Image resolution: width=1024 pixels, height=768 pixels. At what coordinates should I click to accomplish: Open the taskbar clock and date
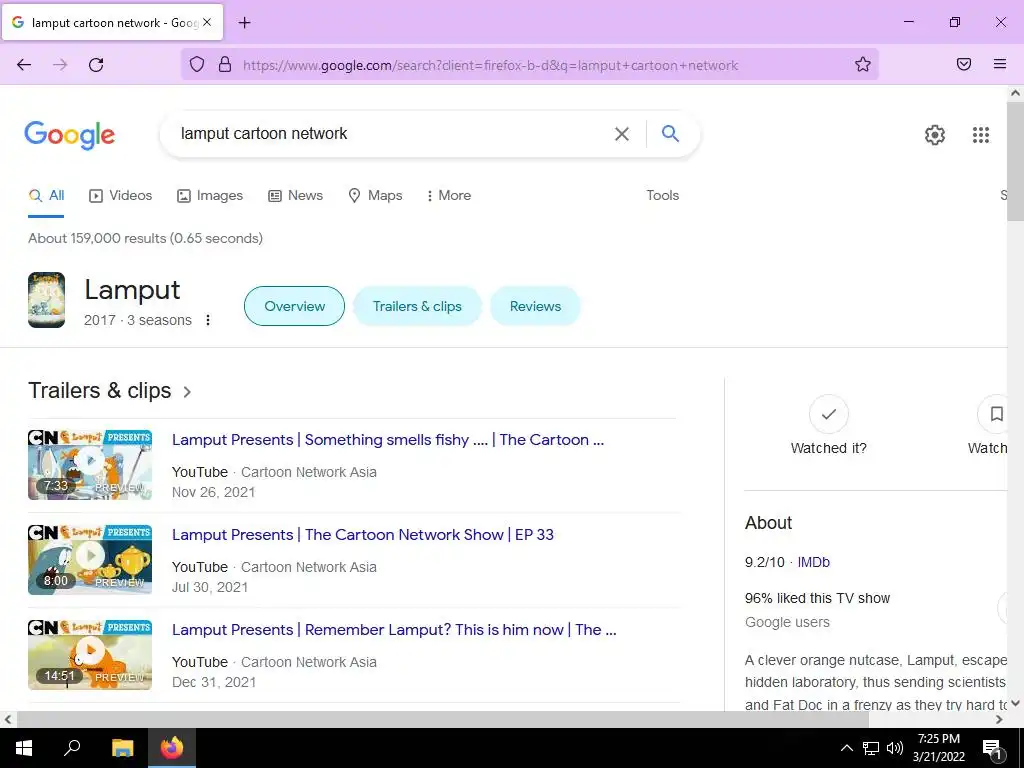click(938, 748)
